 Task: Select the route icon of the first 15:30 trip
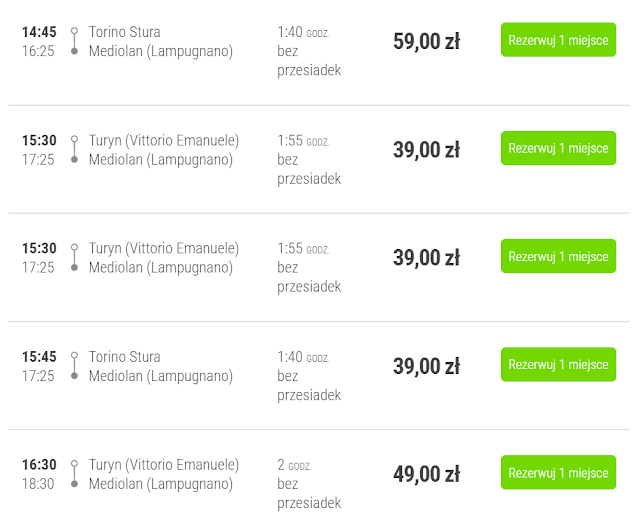[x=74, y=149]
